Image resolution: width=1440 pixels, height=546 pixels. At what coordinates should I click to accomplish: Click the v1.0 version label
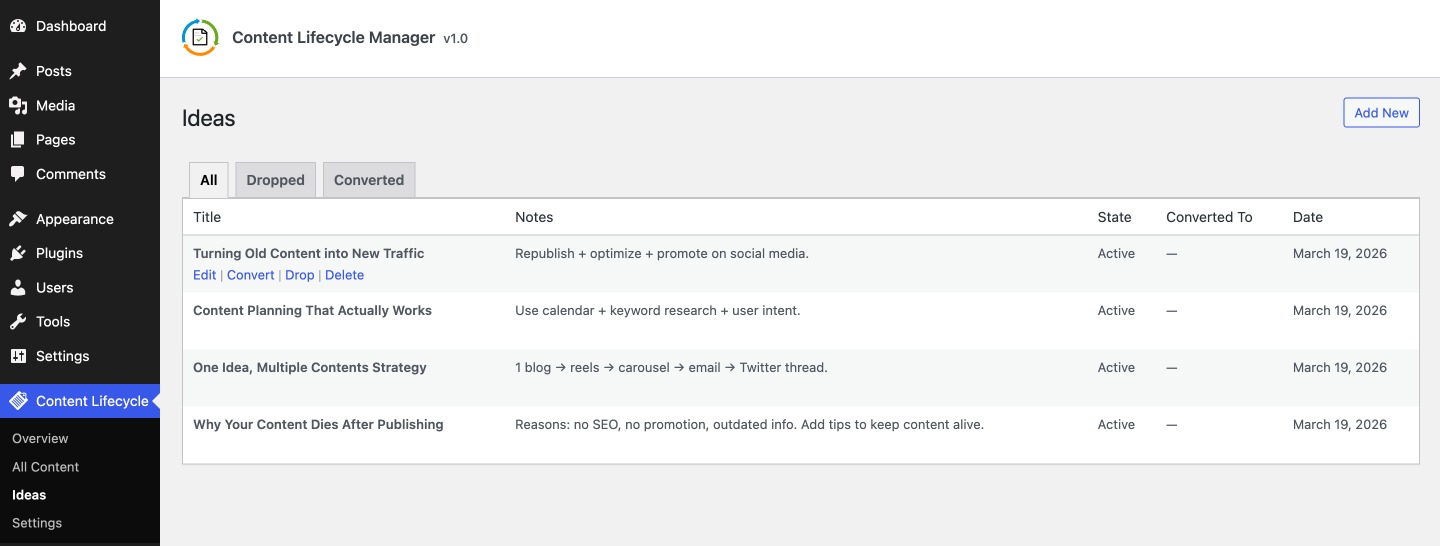pyautogui.click(x=456, y=38)
